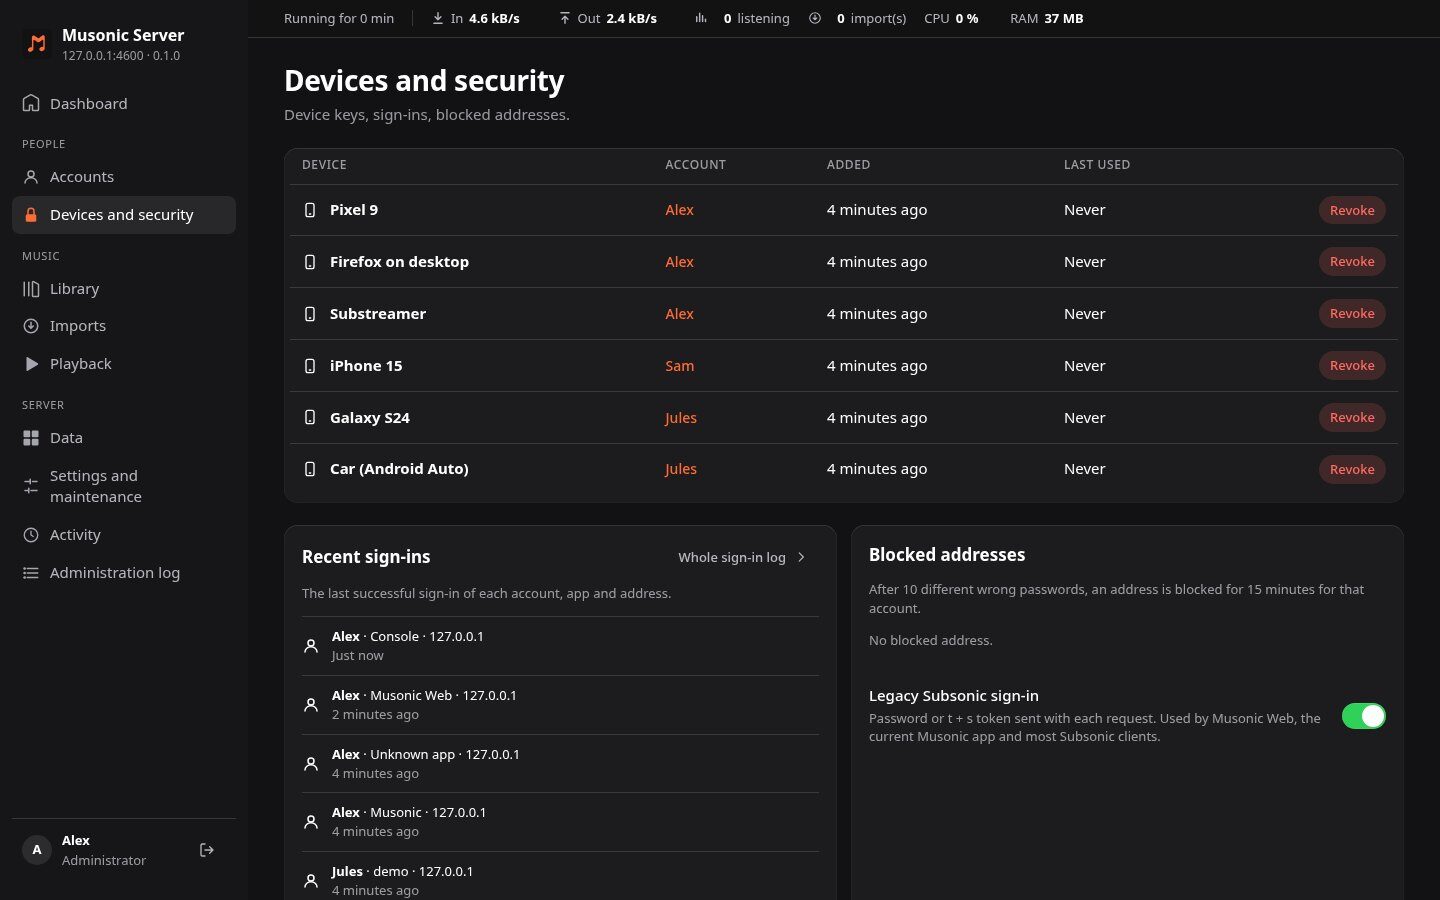1440x900 pixels.
Task: Select the Alex · Unknown app sign-in entry
Action: click(x=560, y=764)
